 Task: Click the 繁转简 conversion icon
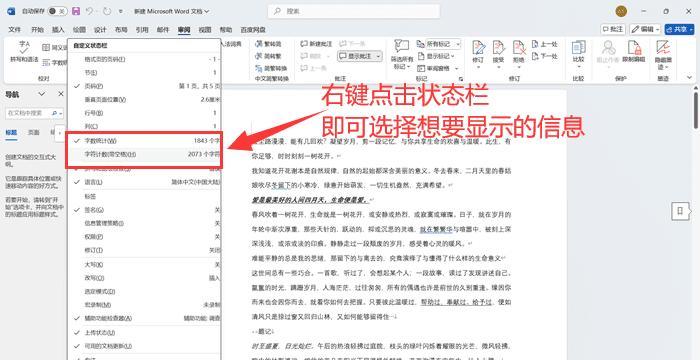click(258, 44)
